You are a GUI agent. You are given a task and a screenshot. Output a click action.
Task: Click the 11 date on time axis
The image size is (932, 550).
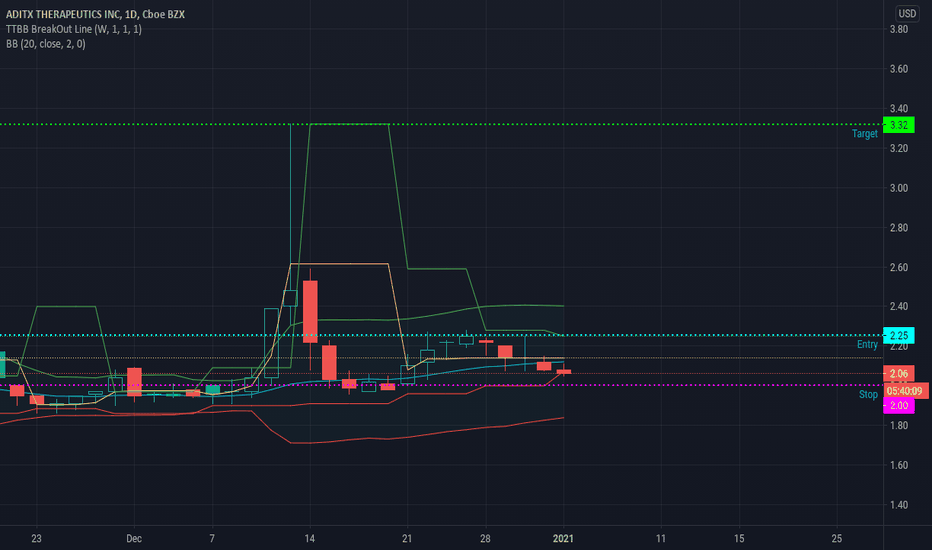tap(660, 539)
